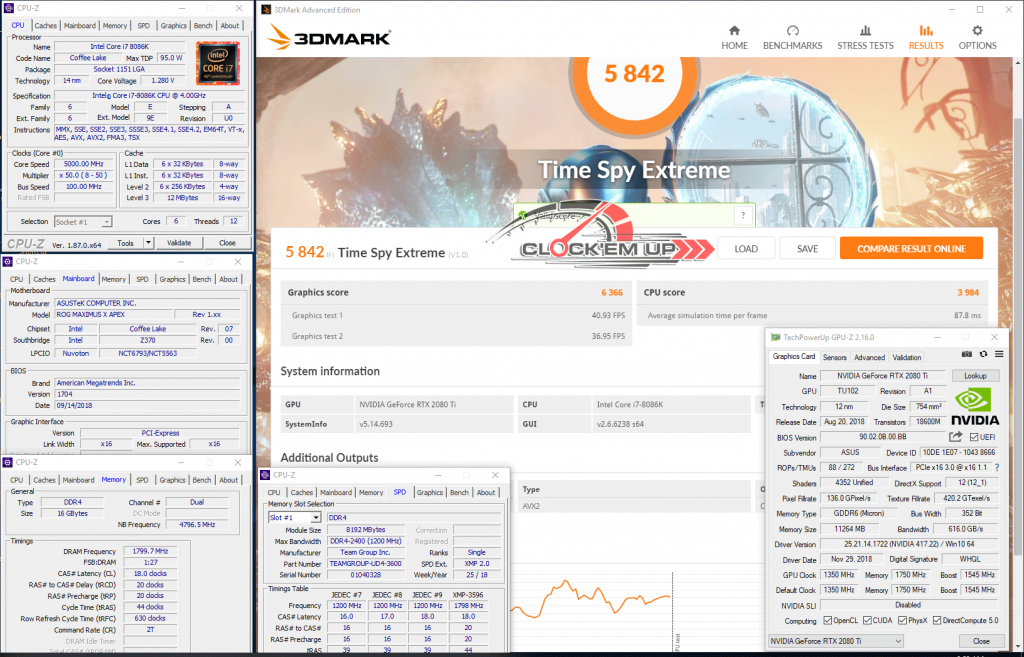This screenshot has height=657, width=1024.
Task: Click the BIOS Version 90.02.0B.00.BB field
Action: click(882, 437)
